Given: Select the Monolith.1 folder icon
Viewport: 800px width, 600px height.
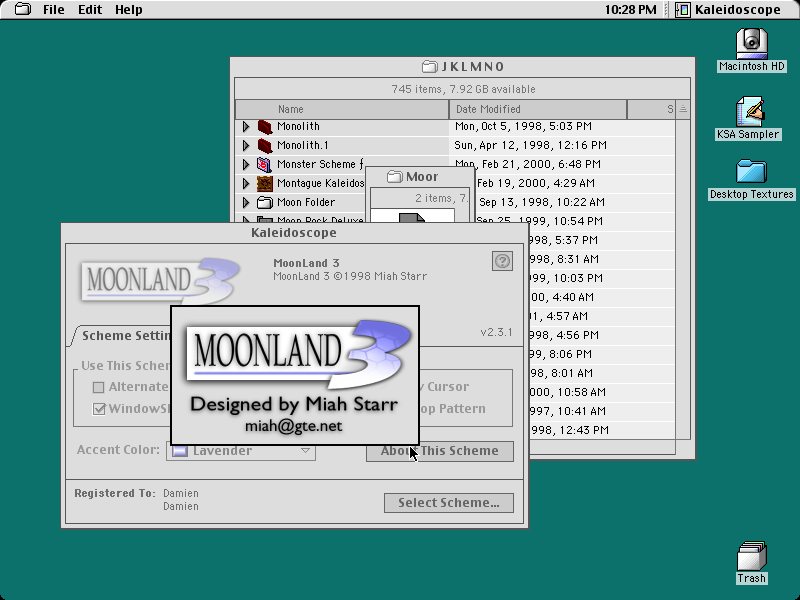Looking at the screenshot, I should pyautogui.click(x=265, y=145).
